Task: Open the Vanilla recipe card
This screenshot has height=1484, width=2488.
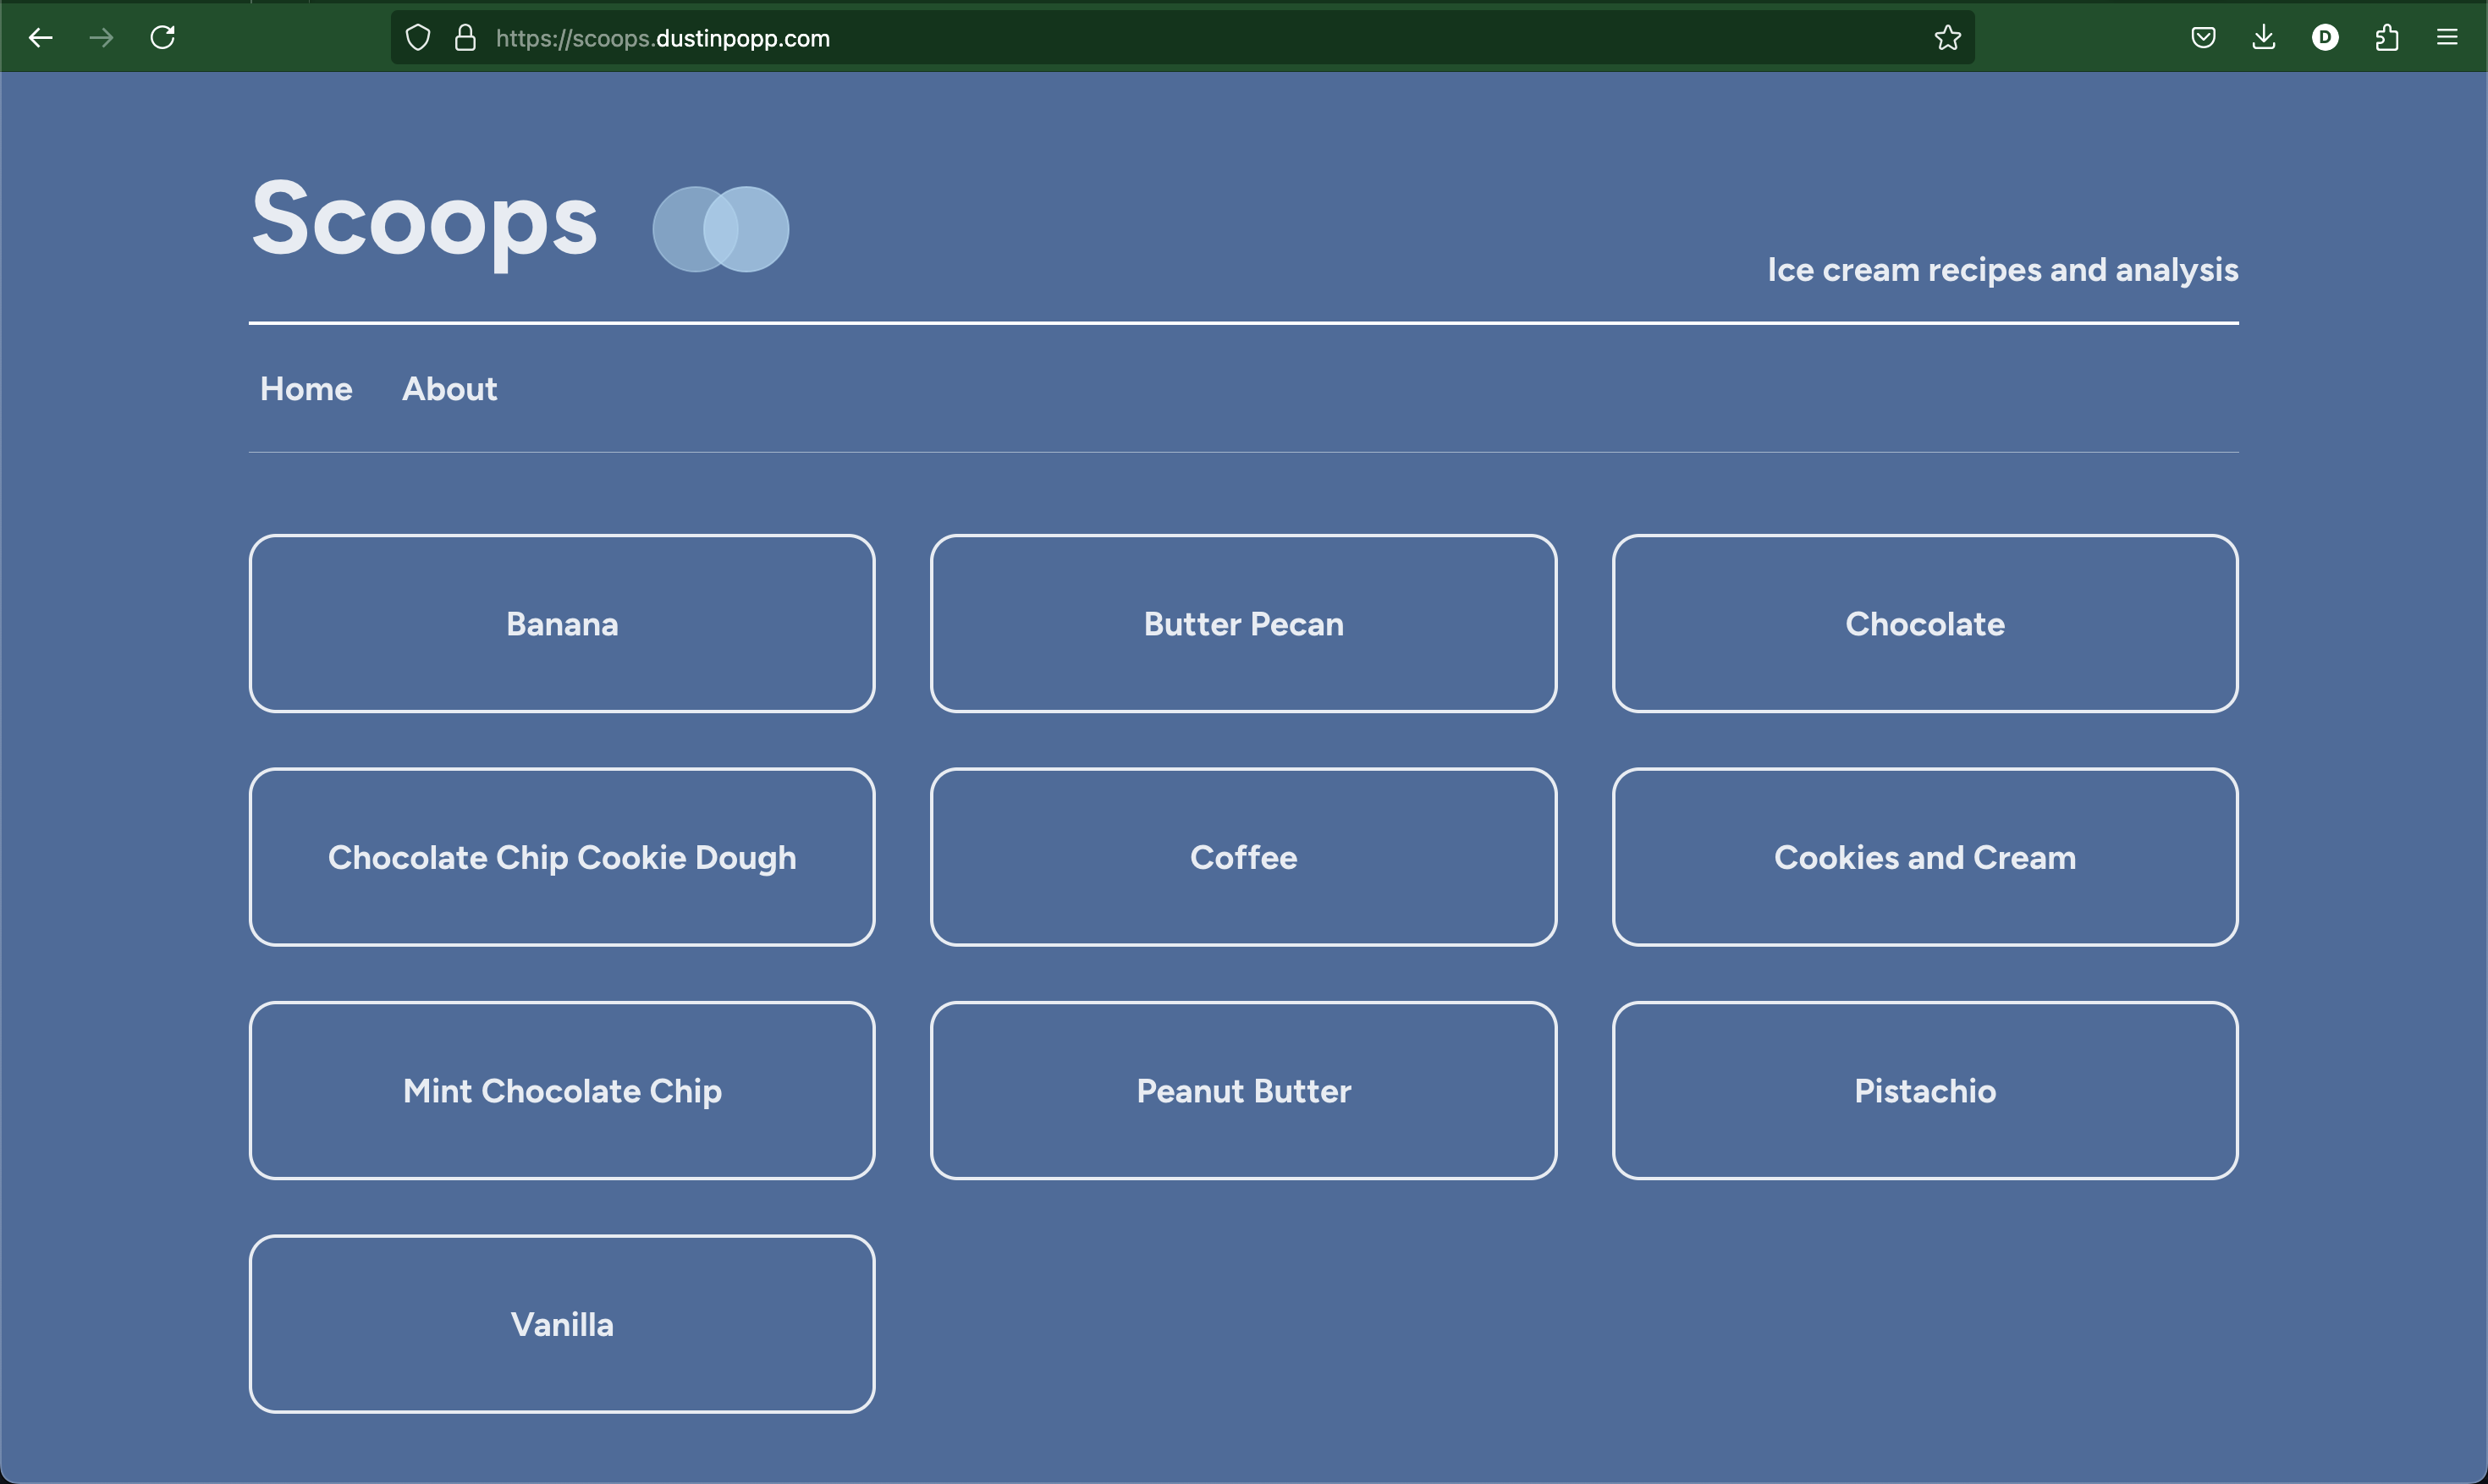Action: pyautogui.click(x=562, y=1324)
